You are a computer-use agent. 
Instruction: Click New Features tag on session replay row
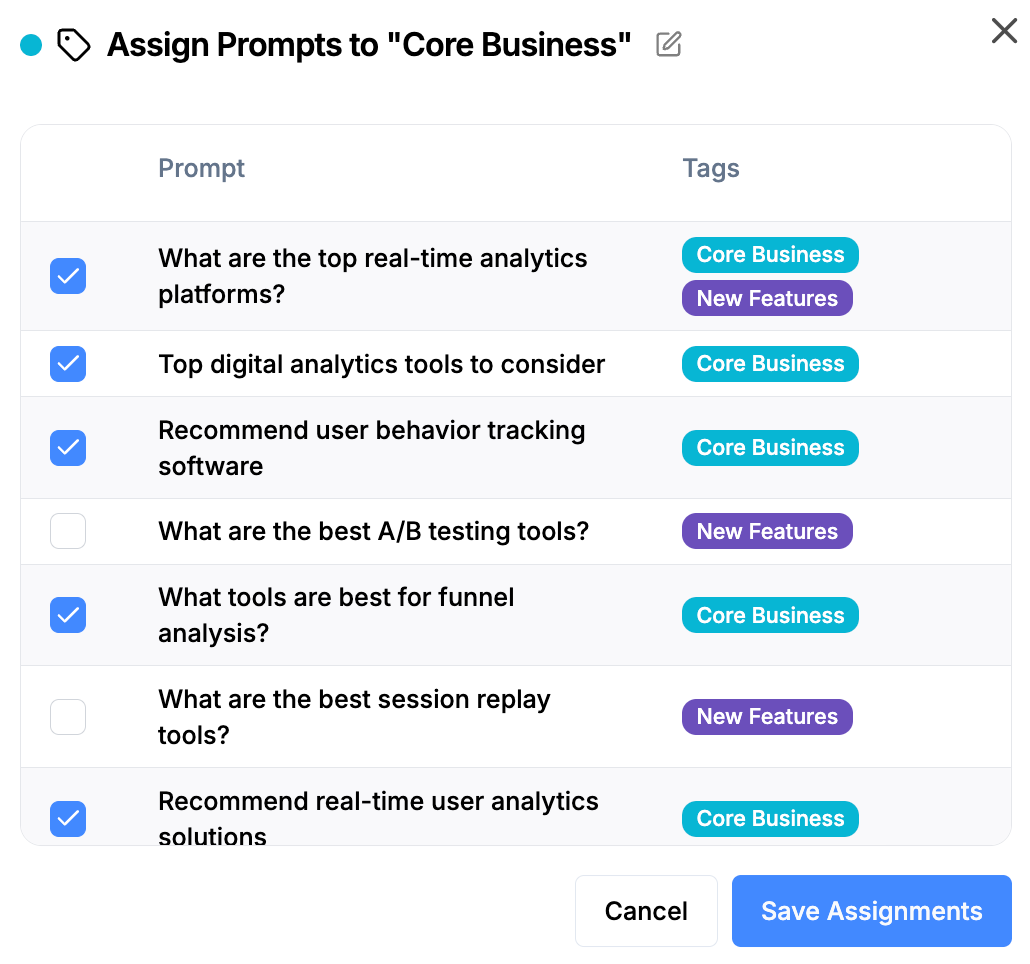(767, 716)
